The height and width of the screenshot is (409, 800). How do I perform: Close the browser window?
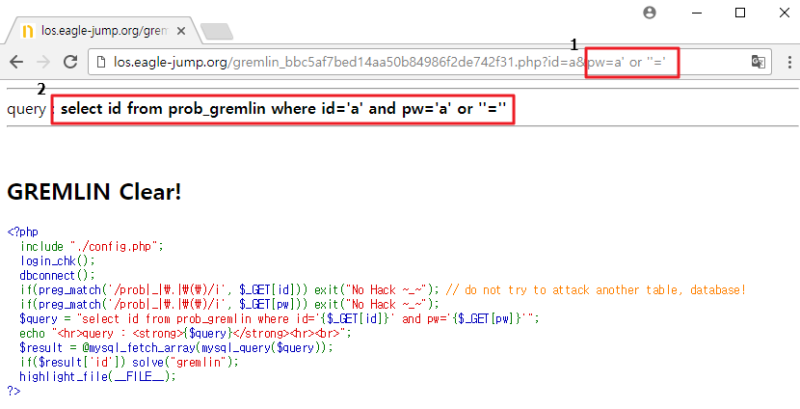tap(785, 13)
